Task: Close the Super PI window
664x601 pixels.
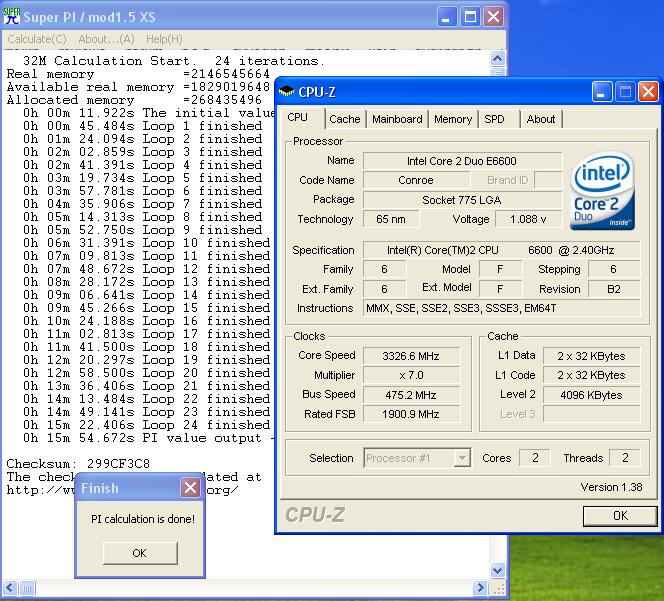Action: point(494,17)
